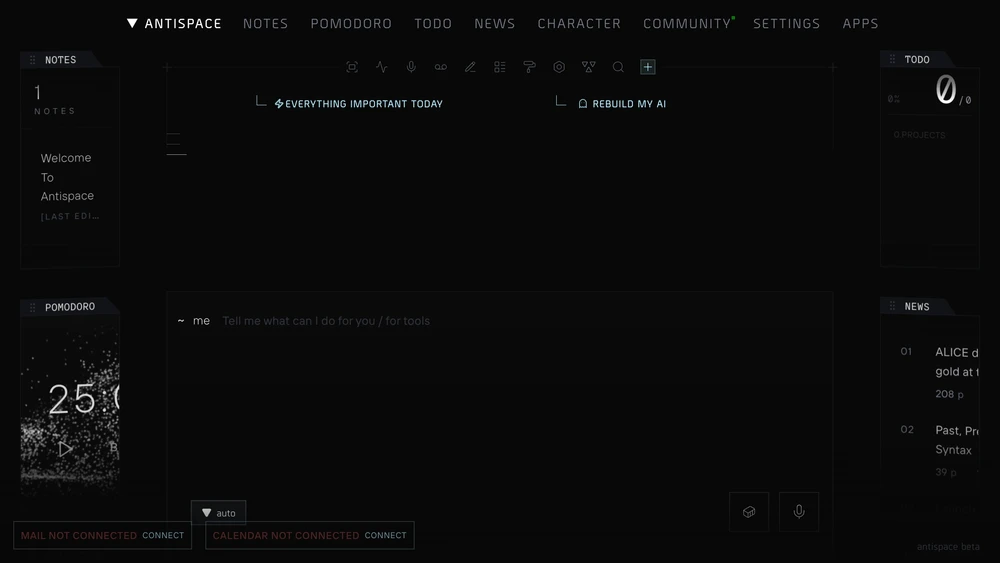Click the 25 minute Pomodoro timer display

point(84,400)
